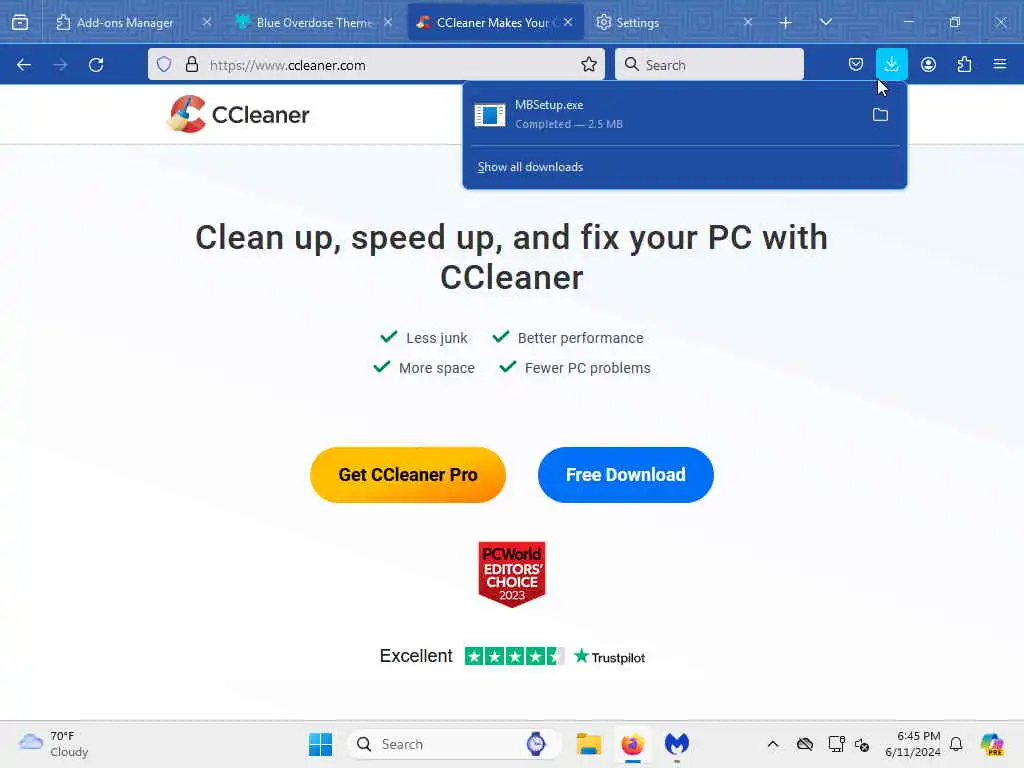This screenshot has width=1024, height=768.
Task: Open Firefox View icon in tab bar
Action: point(20,22)
